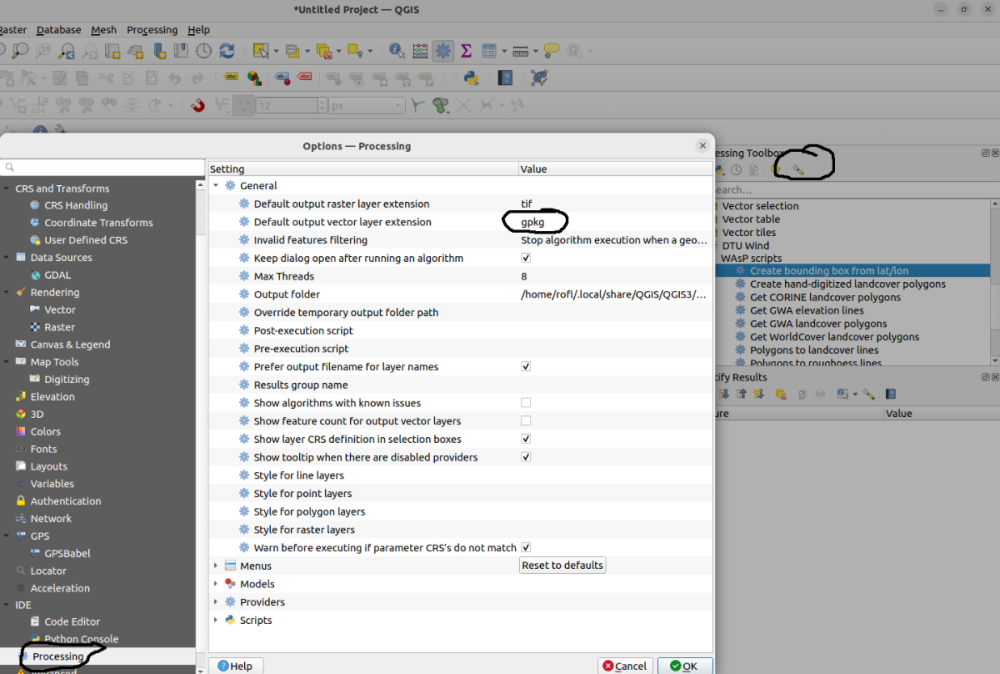Uncheck Prefer output filename for layer names
Screen dimensions: 1000x674
point(526,367)
